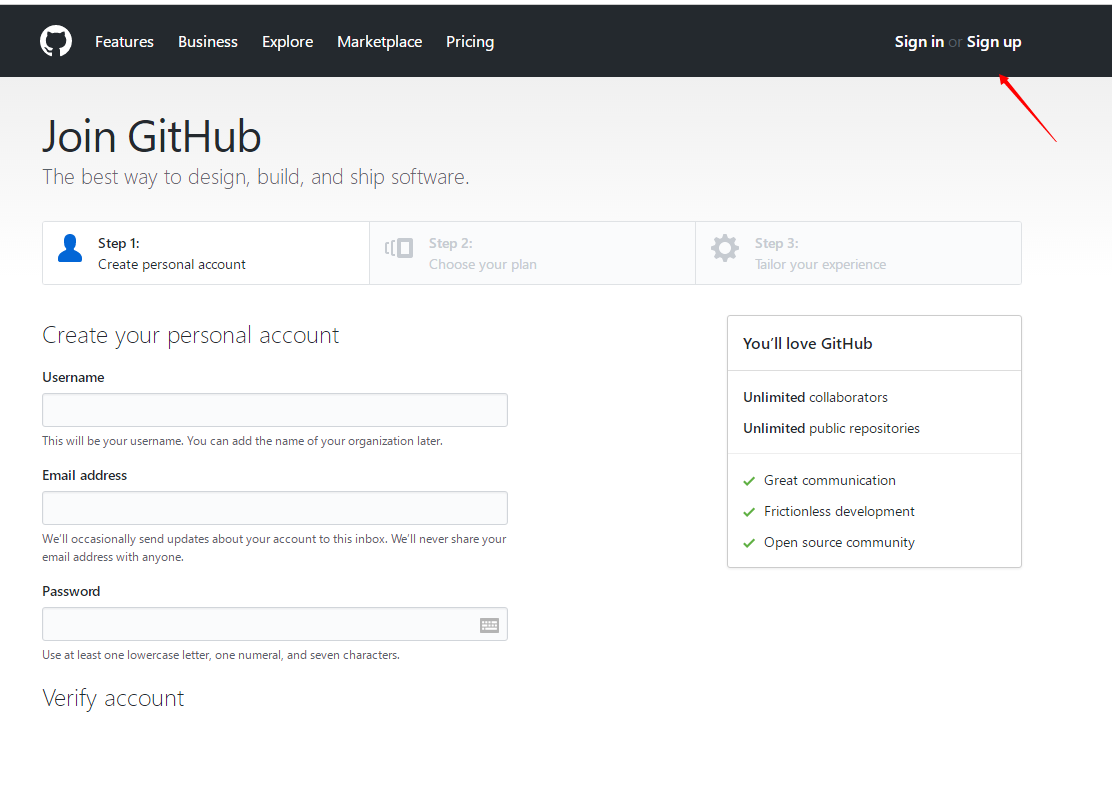Focus the Email address input field
The image size is (1112, 794).
point(275,508)
